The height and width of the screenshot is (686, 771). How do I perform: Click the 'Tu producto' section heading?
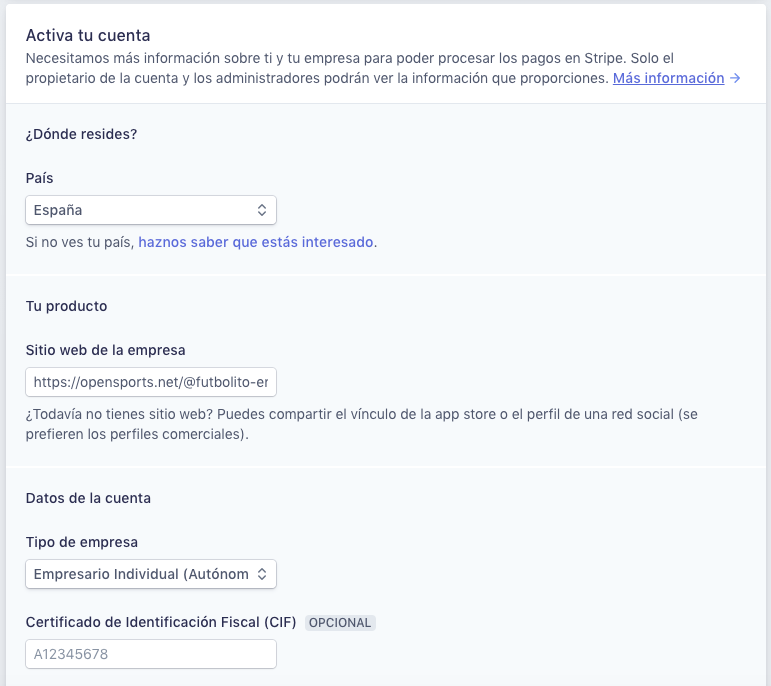pos(66,306)
